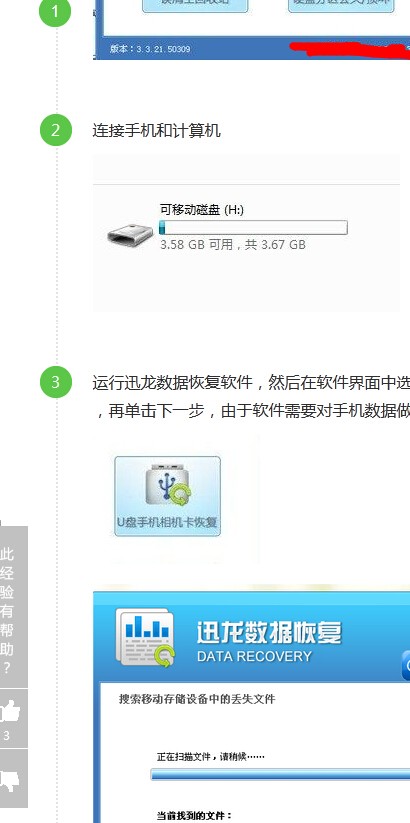Click the green step 2 circle
The height and width of the screenshot is (823, 410).
point(55,130)
